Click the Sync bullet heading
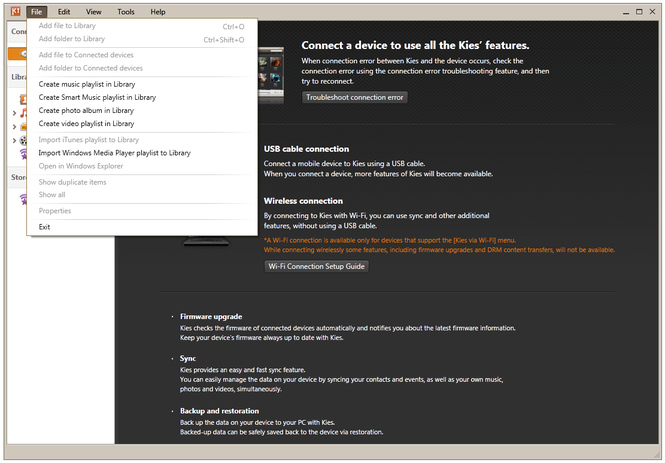This screenshot has width=665, height=463. [x=188, y=359]
